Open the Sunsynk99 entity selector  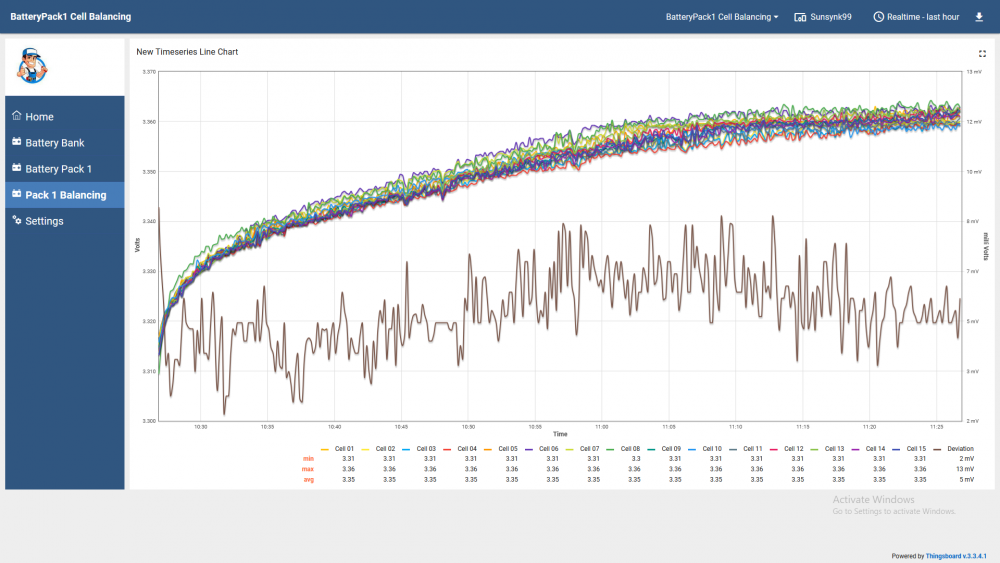pyautogui.click(x=823, y=17)
